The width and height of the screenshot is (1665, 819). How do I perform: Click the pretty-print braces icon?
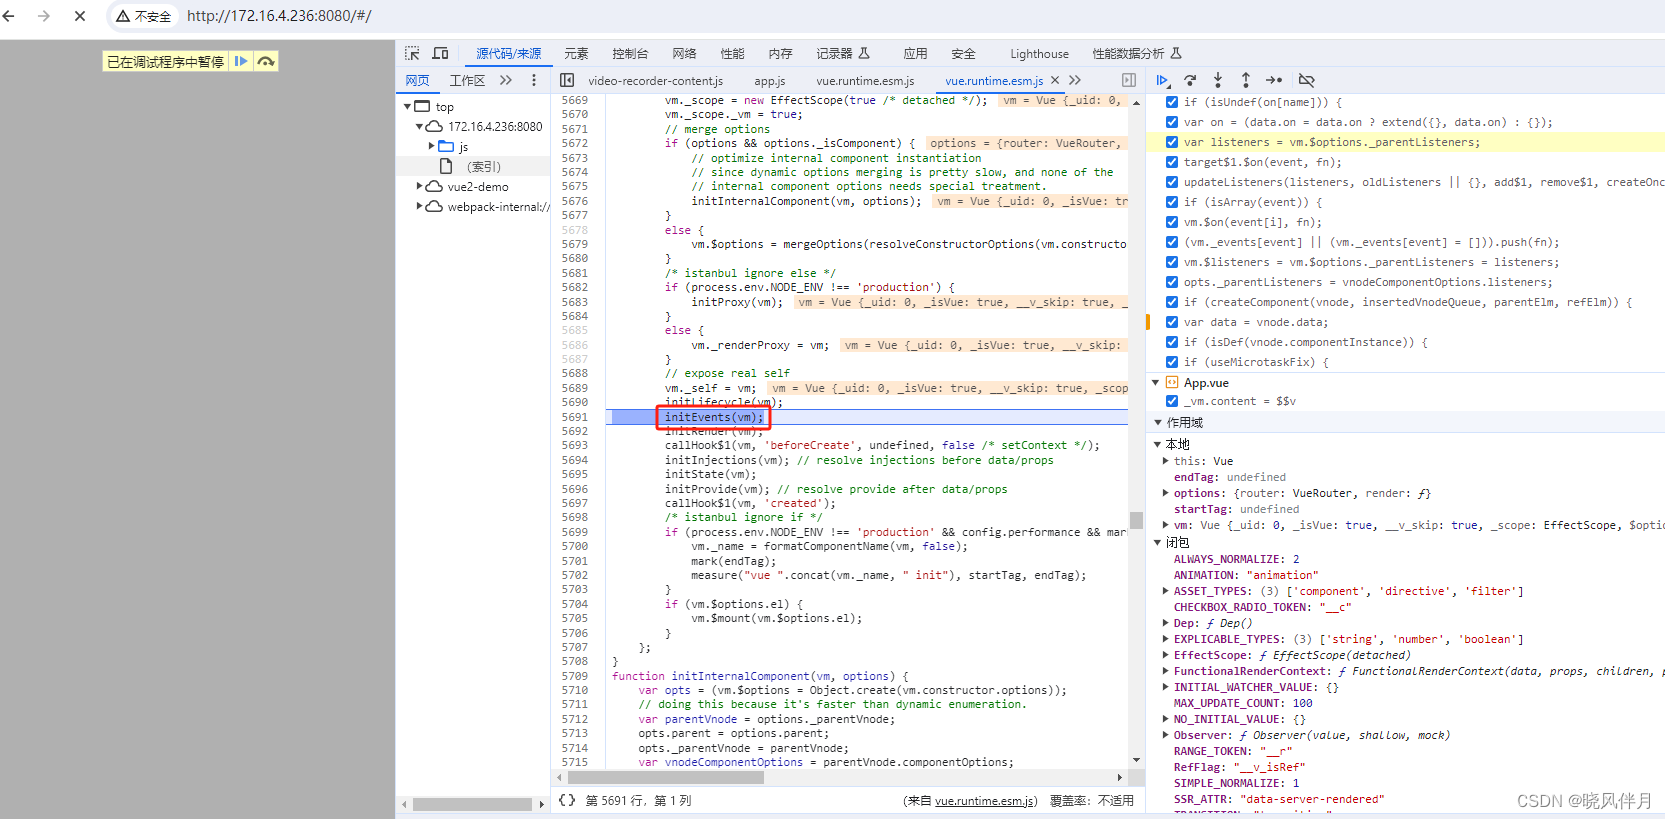[x=567, y=800]
